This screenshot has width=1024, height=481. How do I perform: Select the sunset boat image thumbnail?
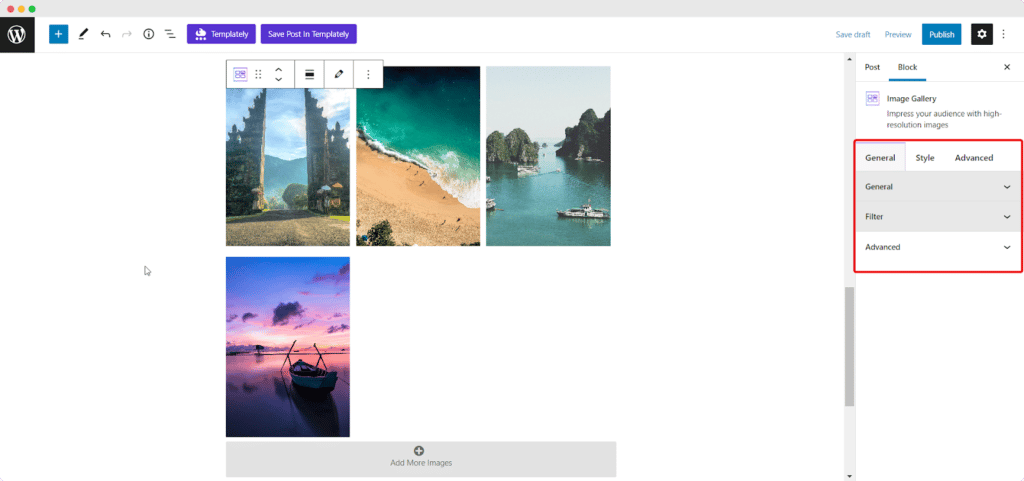click(x=288, y=346)
